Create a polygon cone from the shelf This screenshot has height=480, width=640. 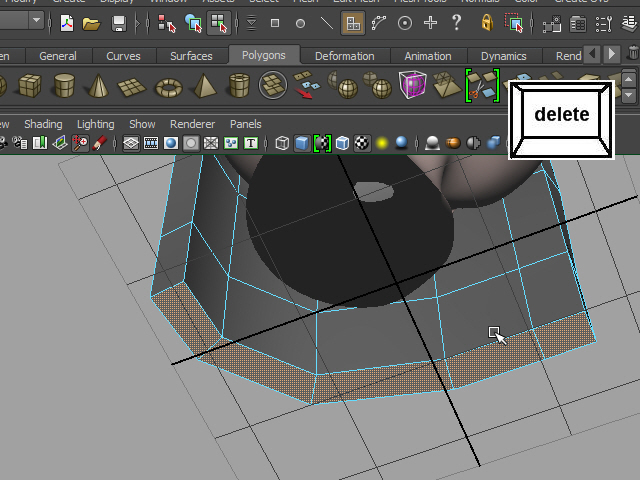pos(98,85)
